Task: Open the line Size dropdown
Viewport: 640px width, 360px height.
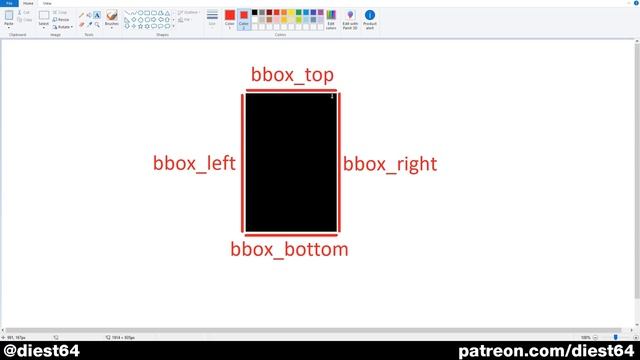Action: tap(212, 19)
